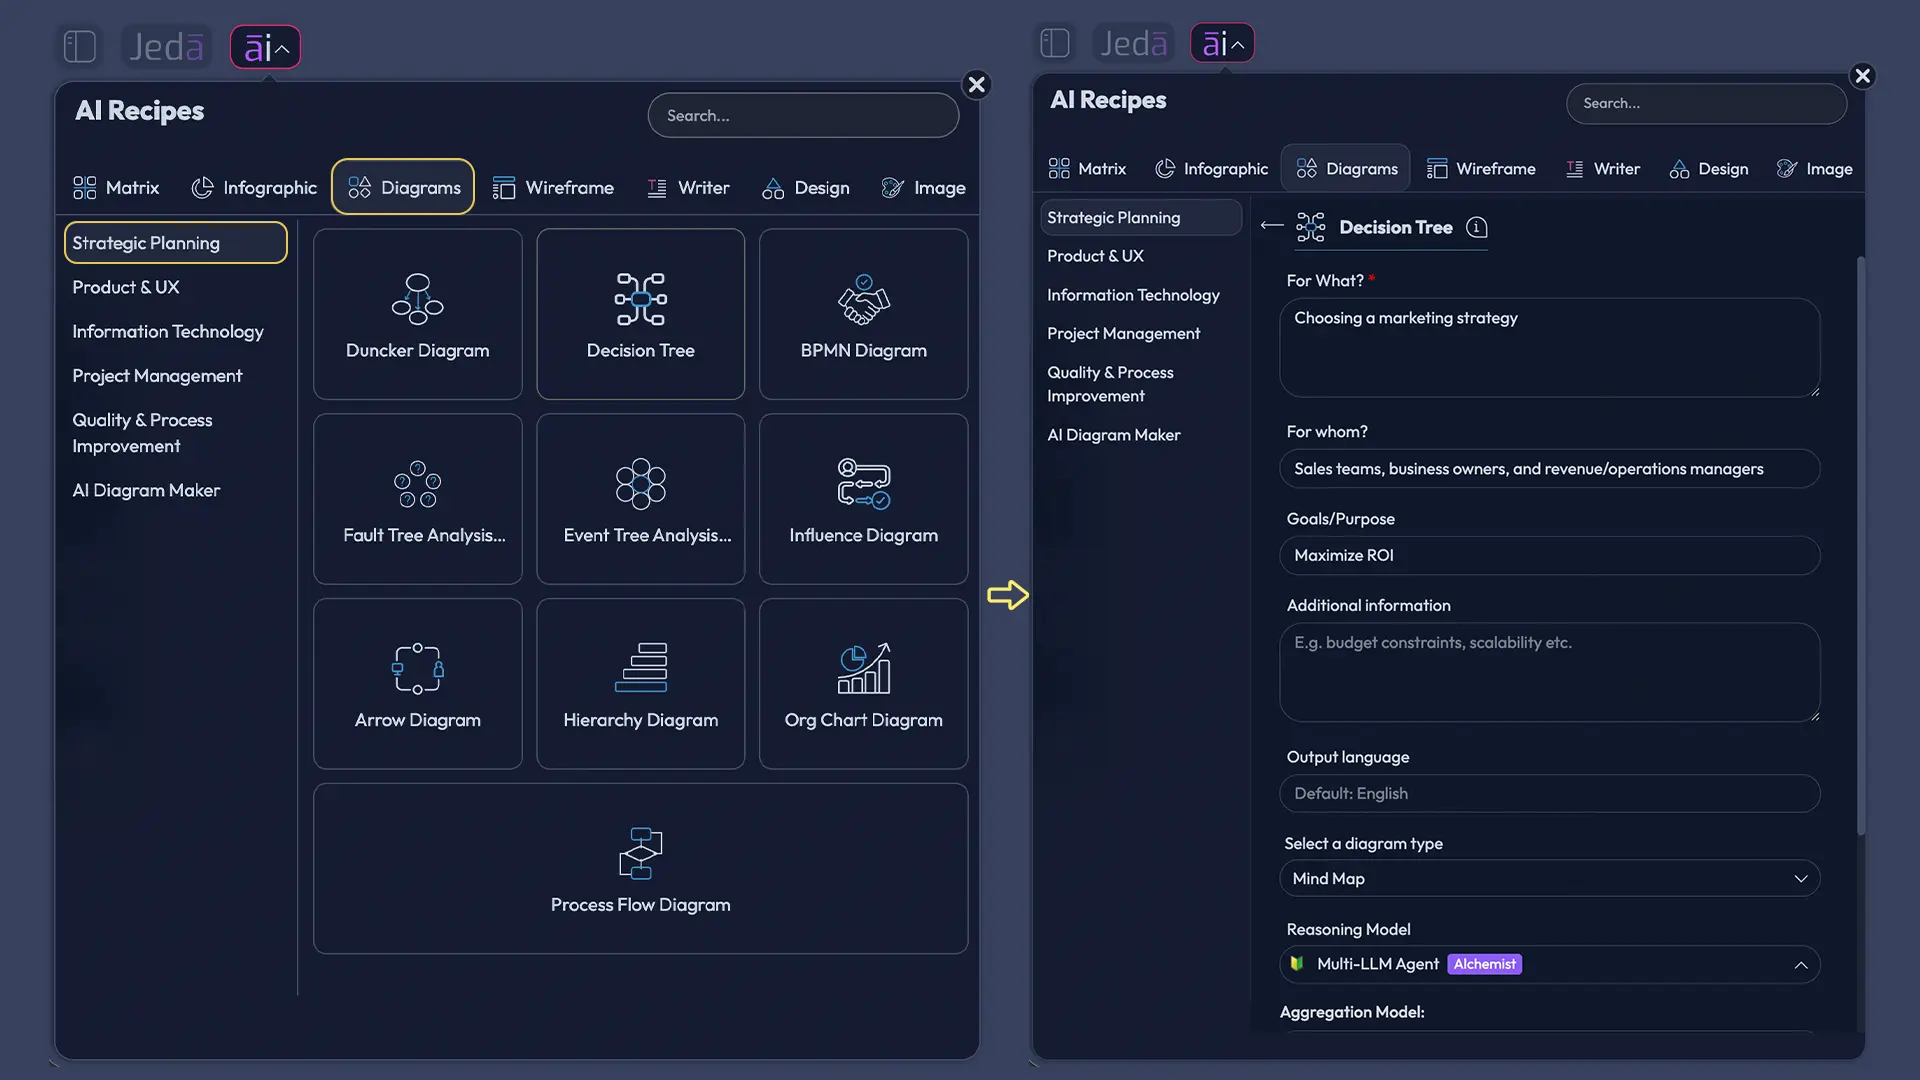Click Jeda logo in right window
1920x1080 pixels.
(1134, 43)
